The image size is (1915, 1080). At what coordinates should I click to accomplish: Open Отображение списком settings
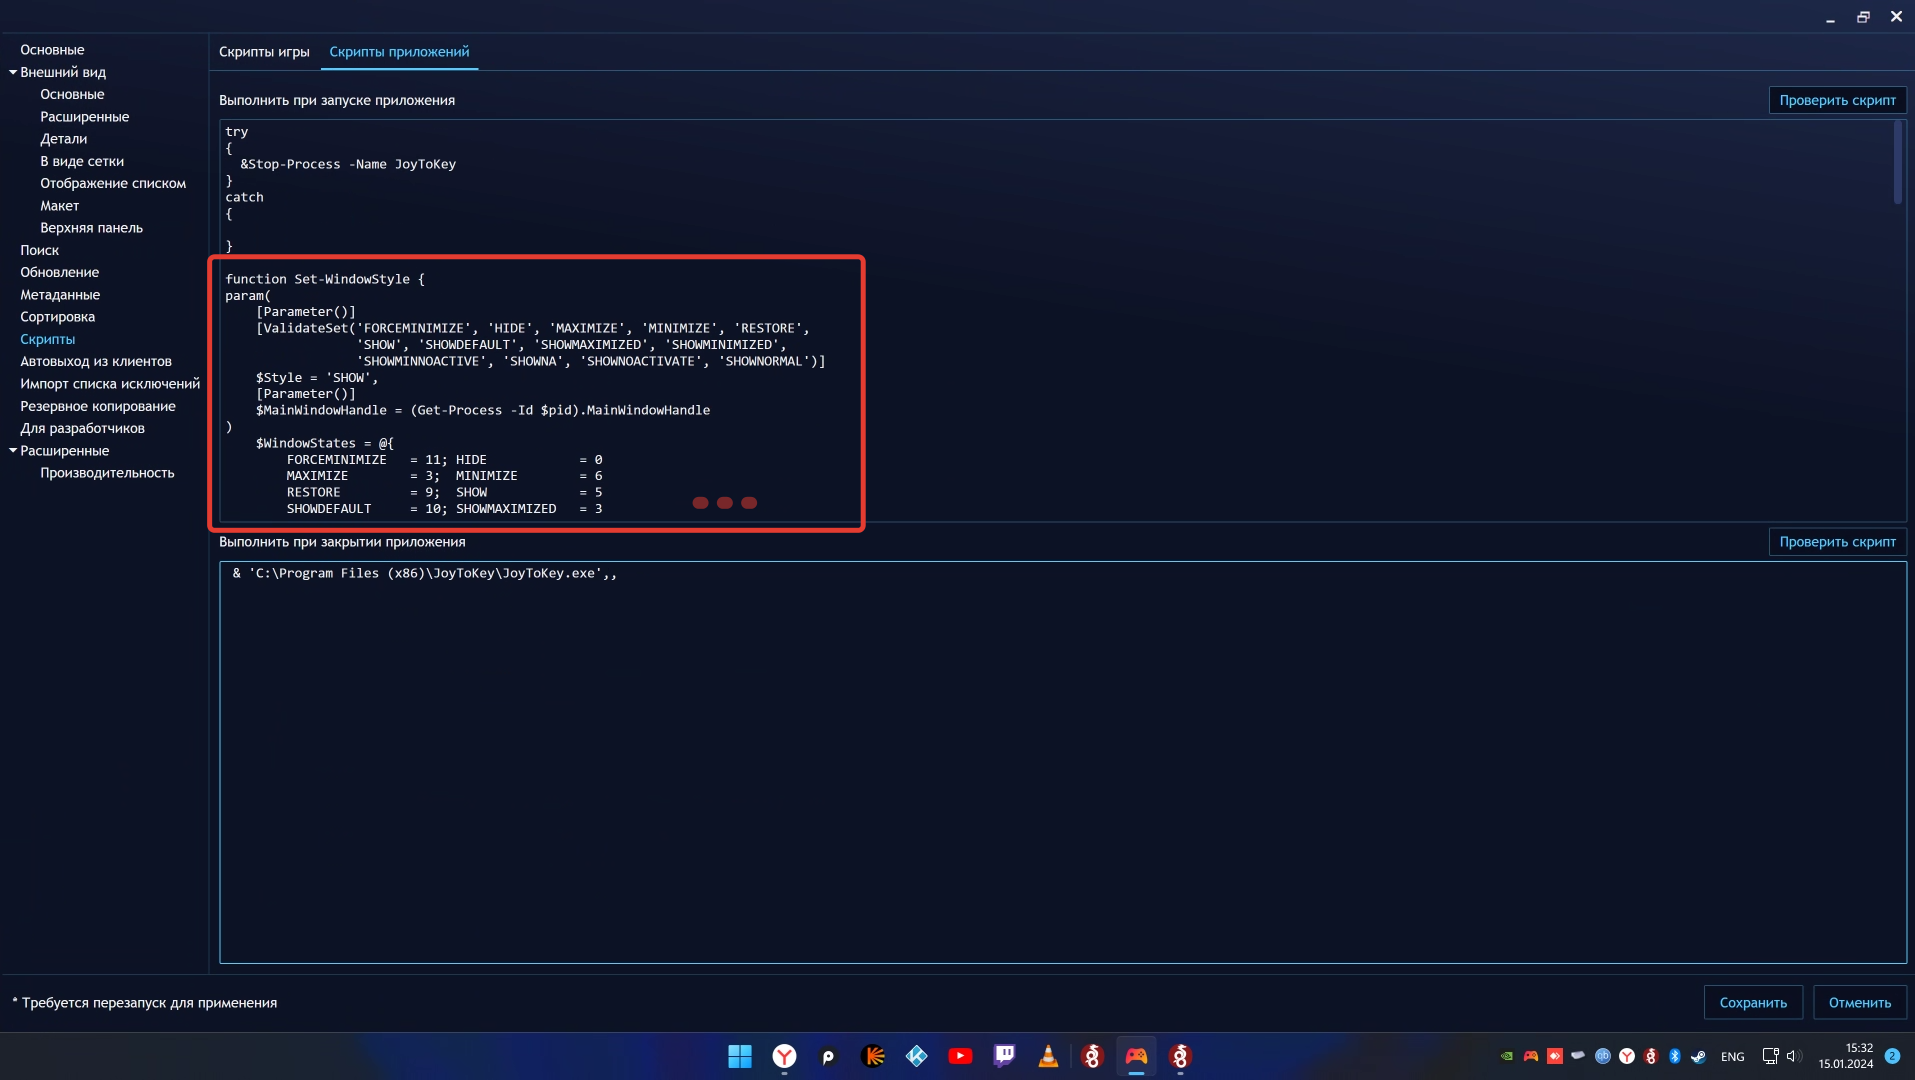tap(113, 184)
